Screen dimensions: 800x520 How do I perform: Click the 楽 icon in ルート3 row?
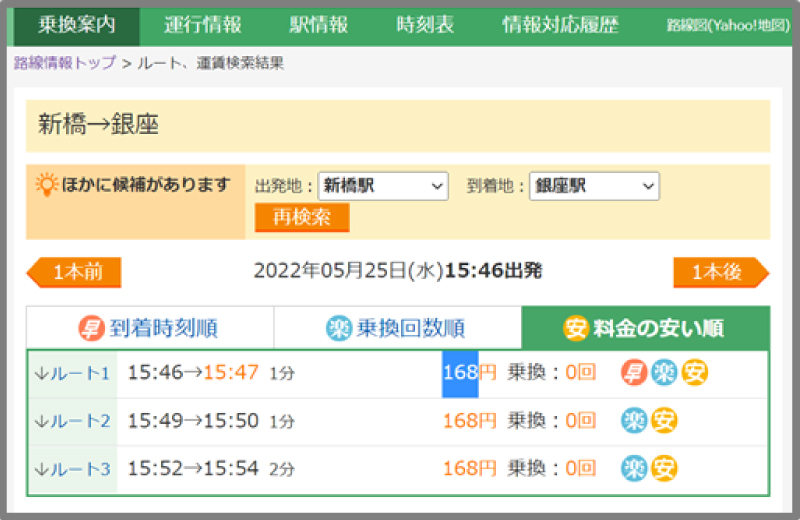[634, 468]
